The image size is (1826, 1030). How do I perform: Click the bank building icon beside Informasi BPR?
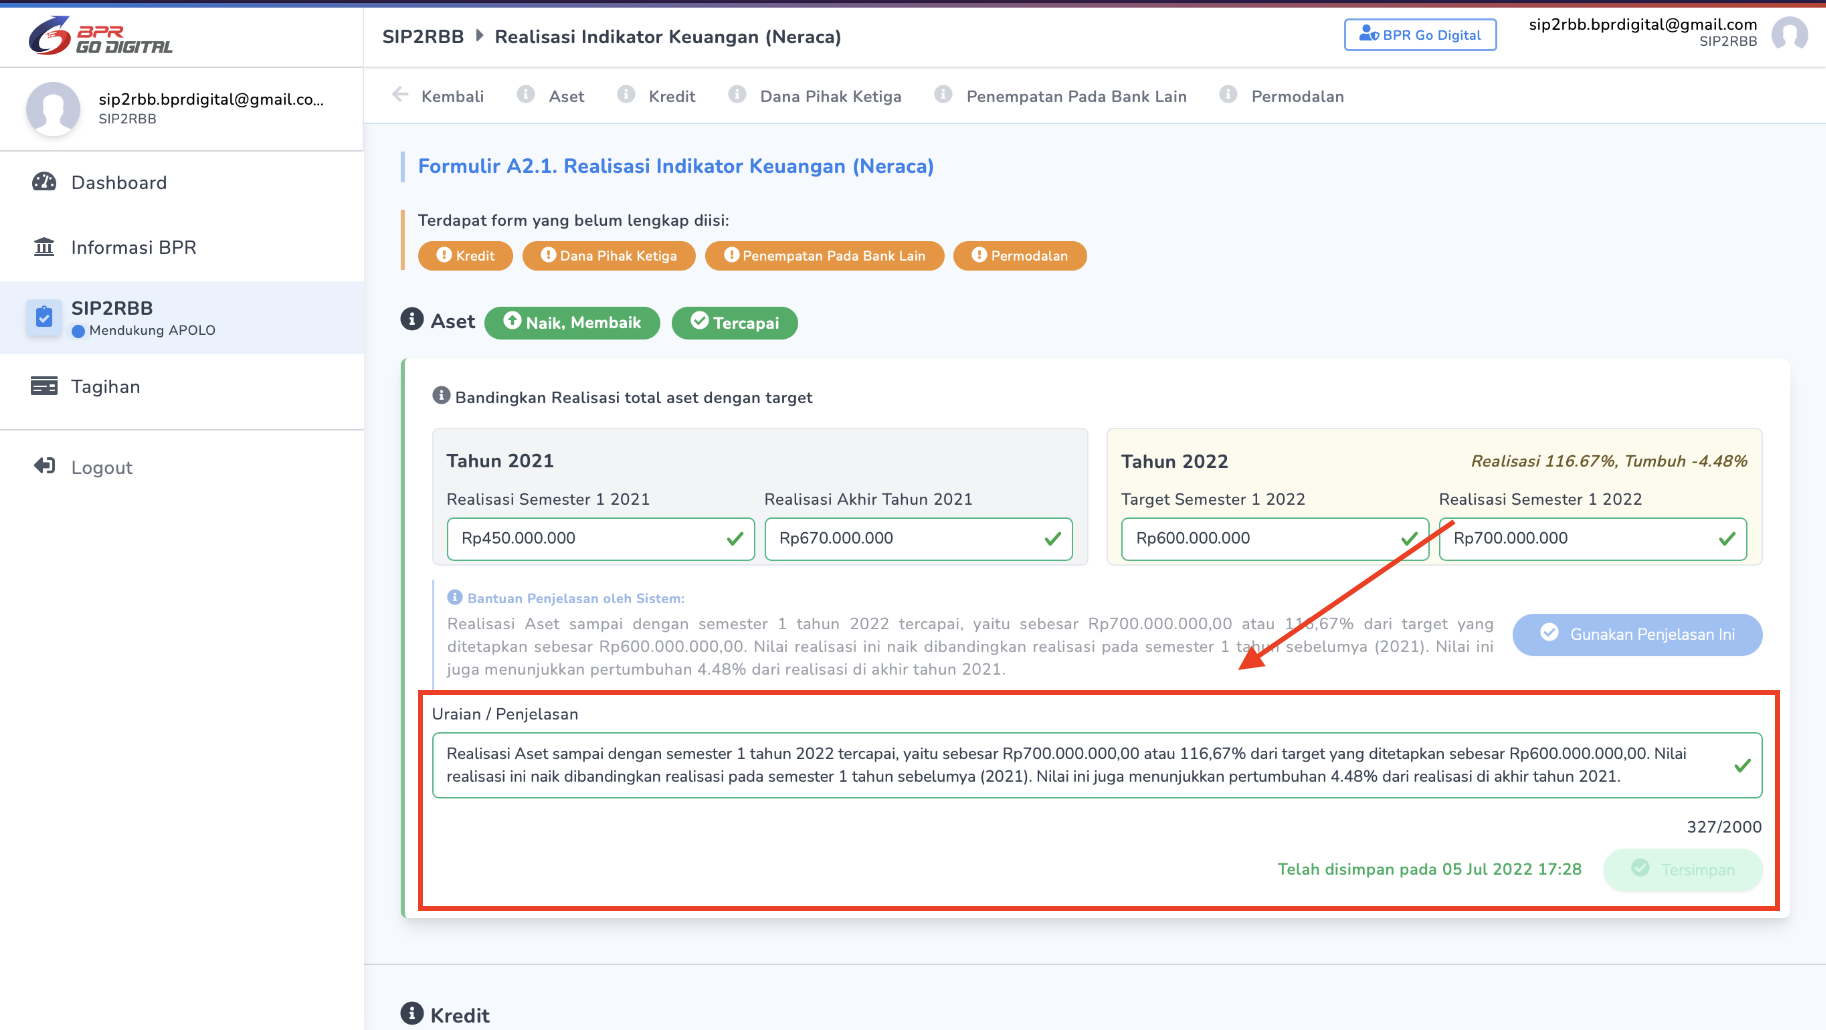coord(44,247)
